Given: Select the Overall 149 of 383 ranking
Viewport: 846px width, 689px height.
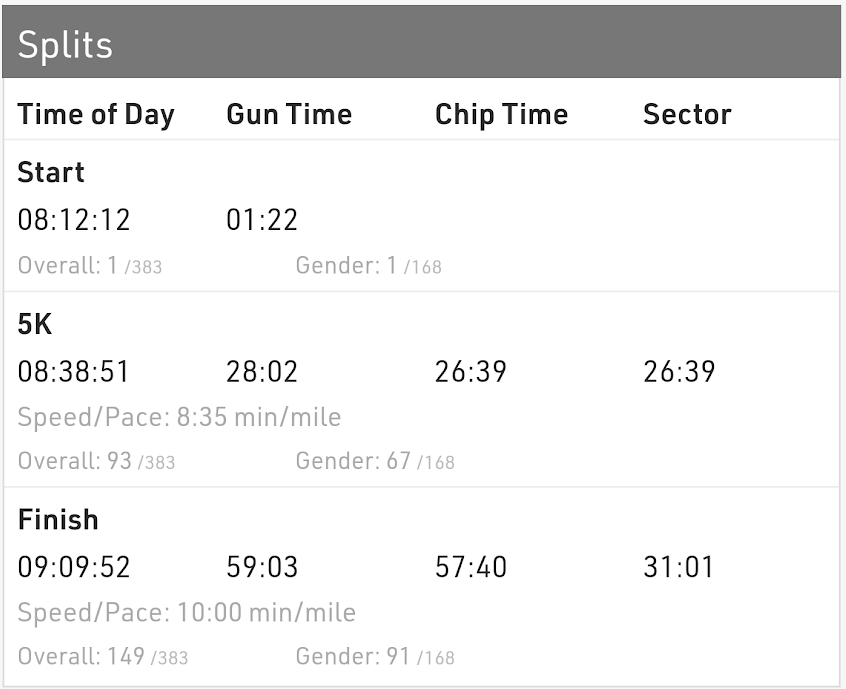Looking at the screenshot, I should (x=103, y=657).
